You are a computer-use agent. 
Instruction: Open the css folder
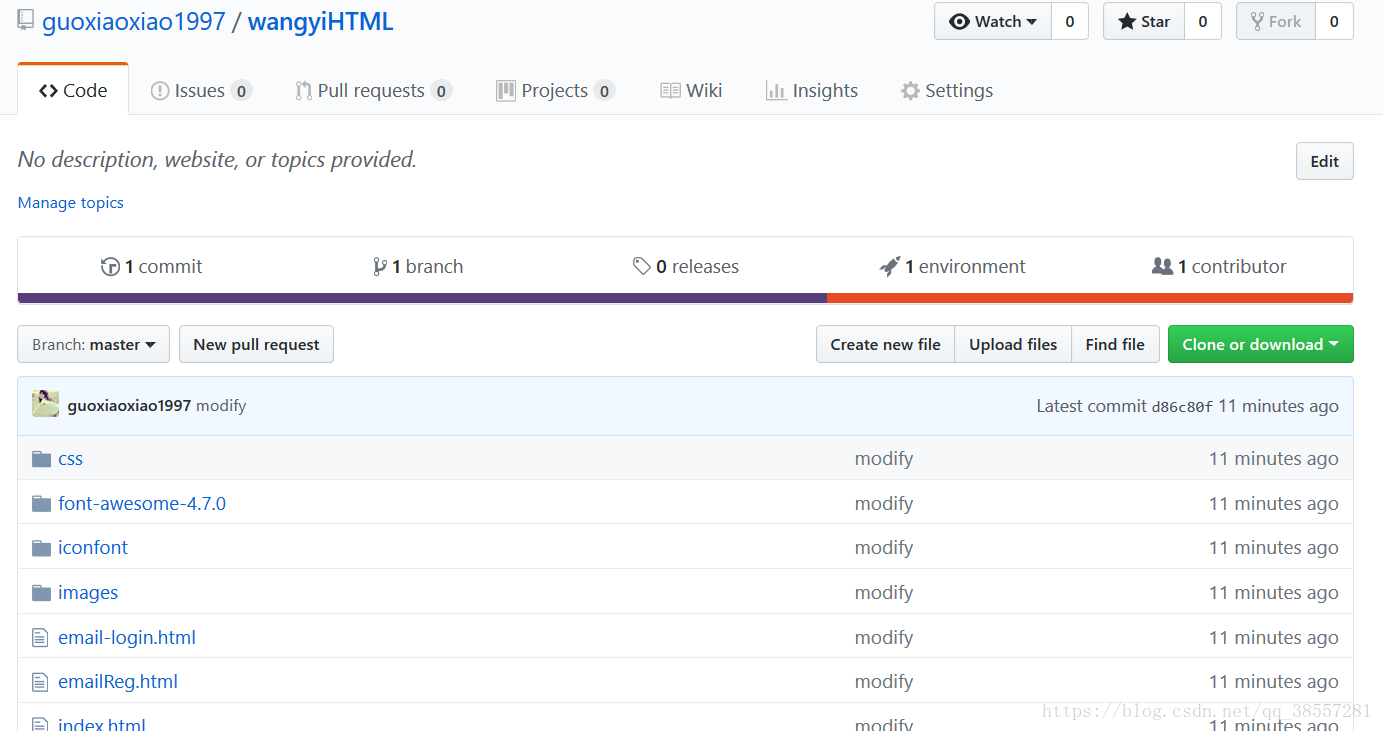point(70,459)
